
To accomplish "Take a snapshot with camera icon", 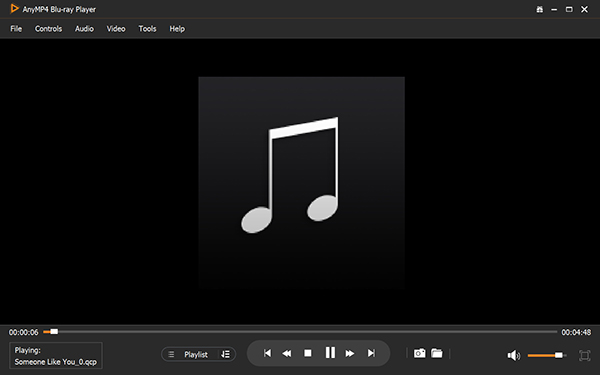I will [x=419, y=353].
